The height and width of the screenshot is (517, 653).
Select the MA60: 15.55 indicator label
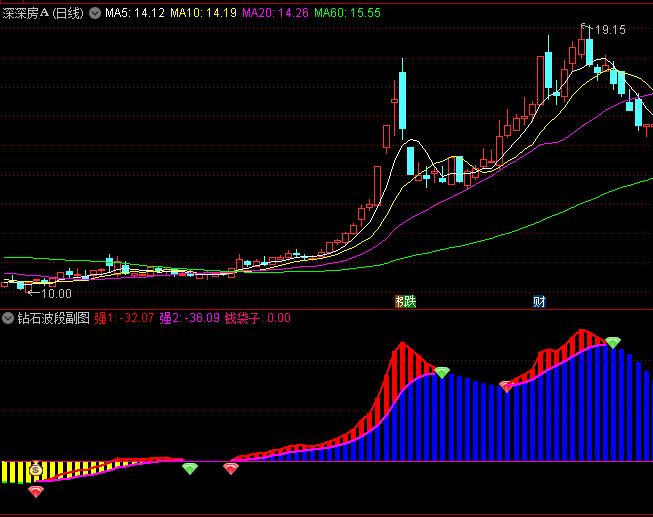click(x=347, y=13)
